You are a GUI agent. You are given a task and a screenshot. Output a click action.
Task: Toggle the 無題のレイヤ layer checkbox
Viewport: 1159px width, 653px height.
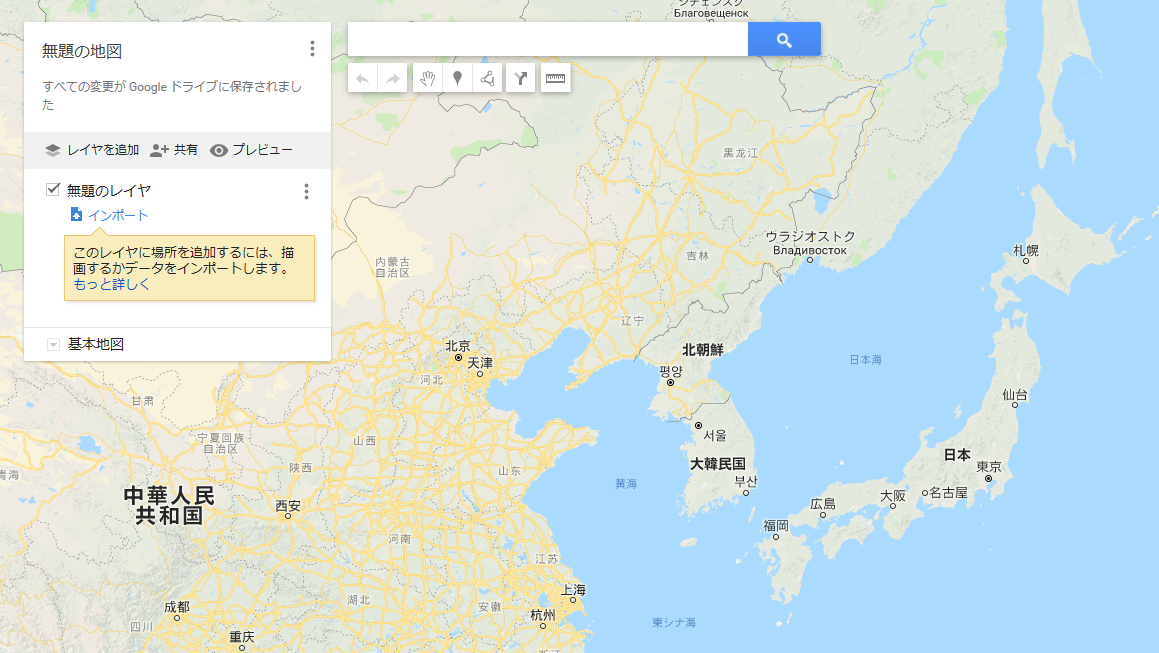pos(52,189)
